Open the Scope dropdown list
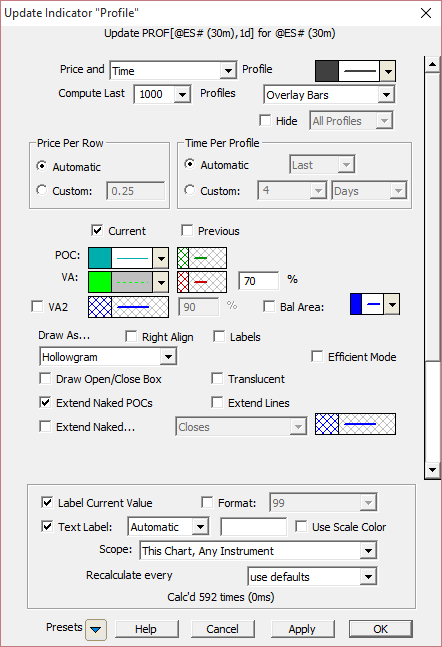This screenshot has width=442, height=647. click(x=258, y=551)
